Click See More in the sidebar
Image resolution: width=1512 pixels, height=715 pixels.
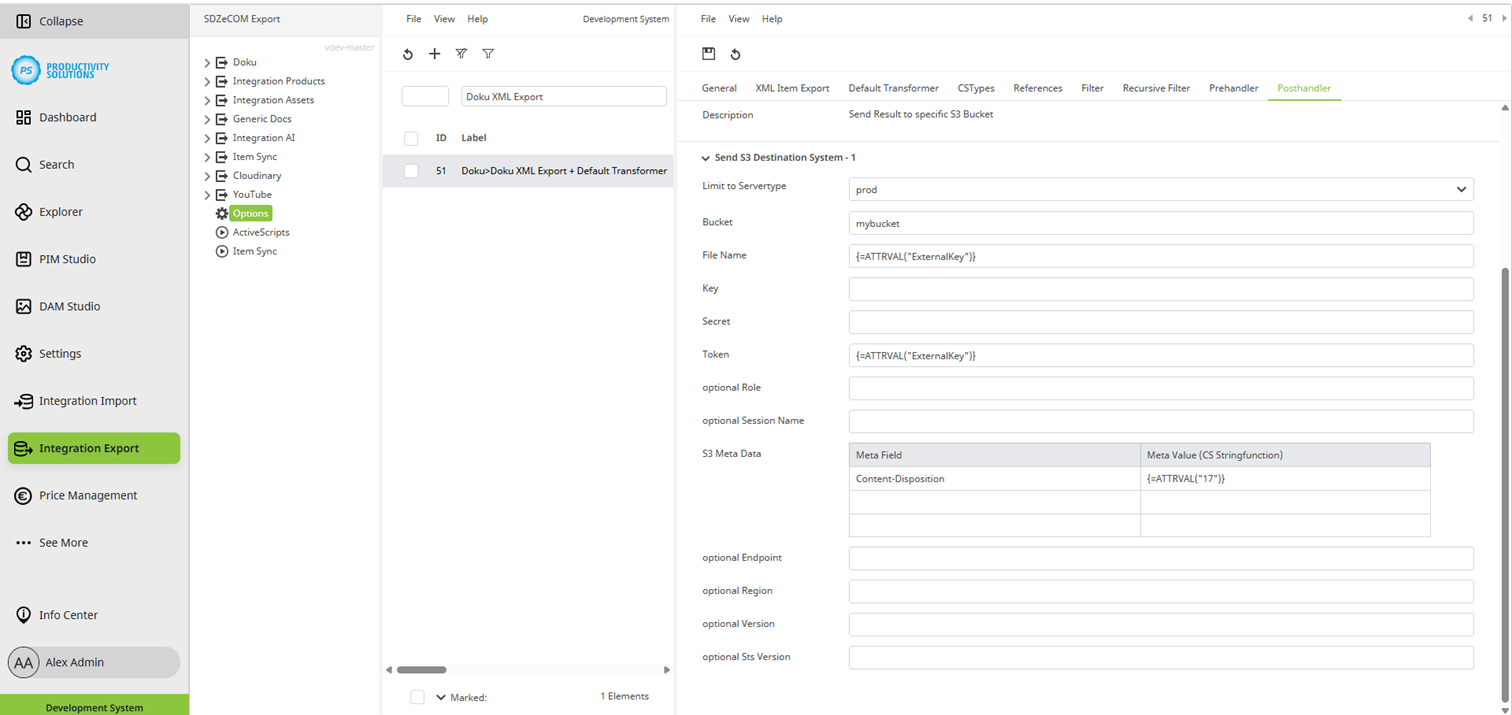63,543
